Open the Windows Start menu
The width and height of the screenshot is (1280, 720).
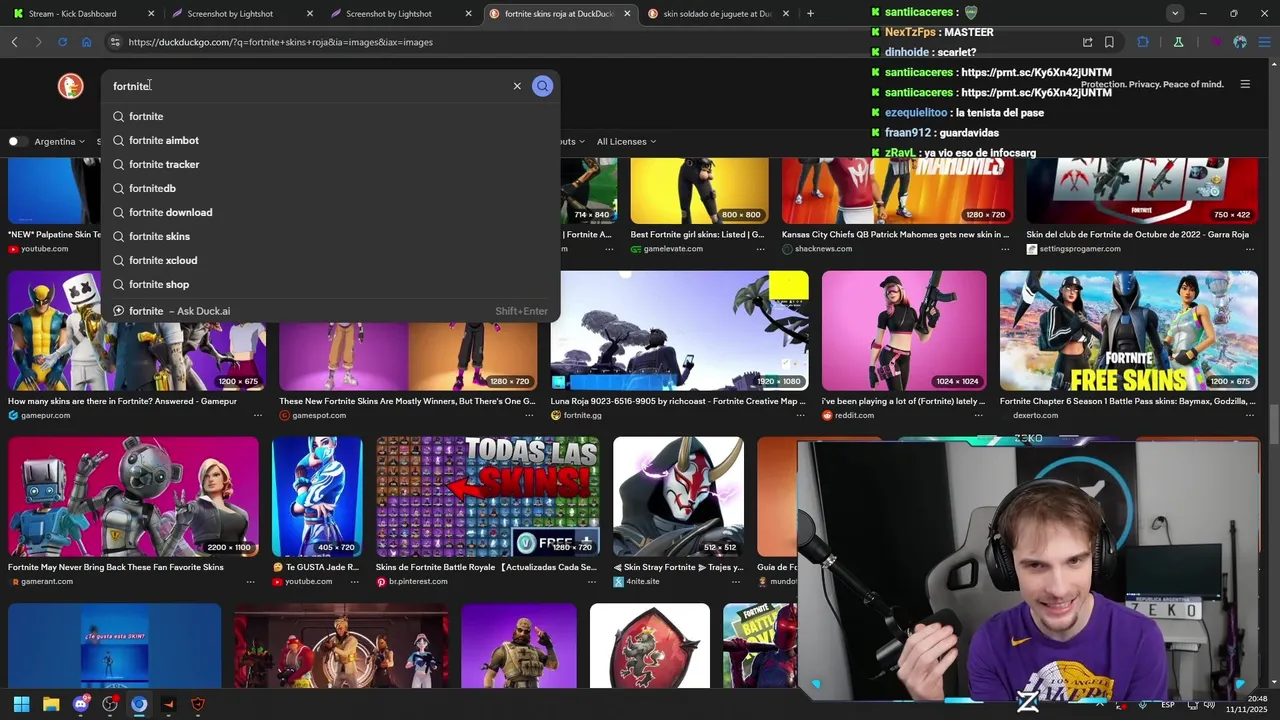21,704
